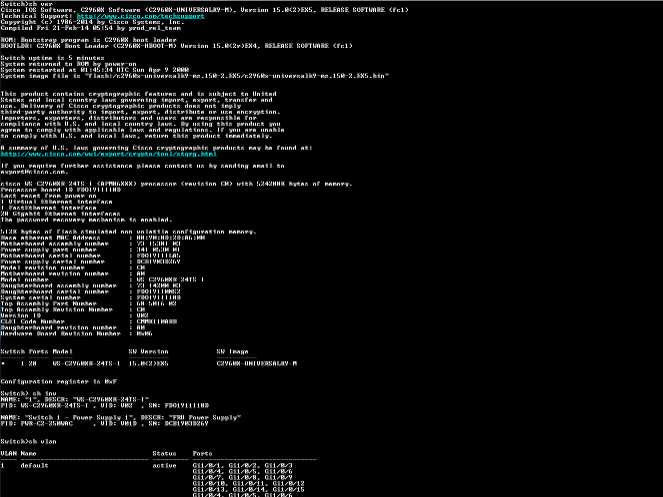This screenshot has width=663, height=497.
Task: Click the 'active' VLAN status
Action: click(164, 466)
